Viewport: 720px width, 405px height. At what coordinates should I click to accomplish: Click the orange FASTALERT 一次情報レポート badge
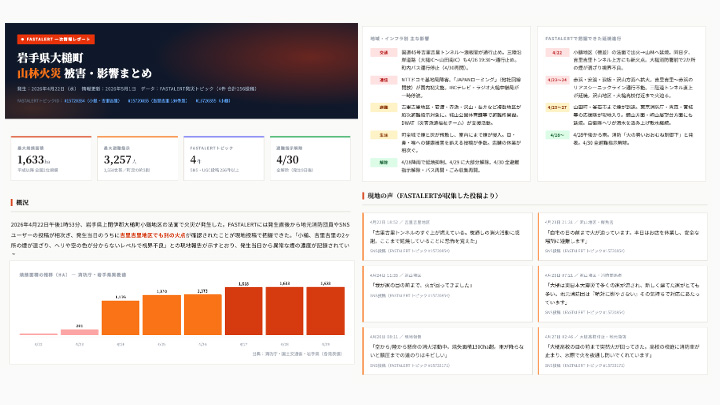tap(56, 39)
